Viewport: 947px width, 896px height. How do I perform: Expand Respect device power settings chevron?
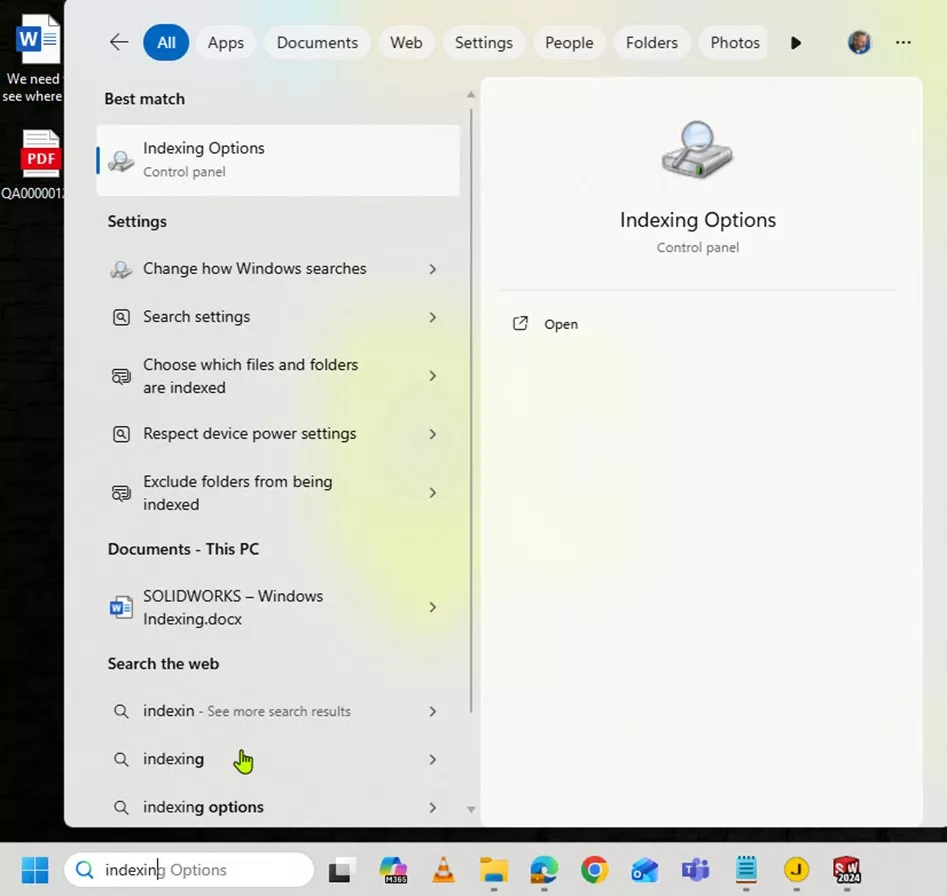[x=432, y=434]
